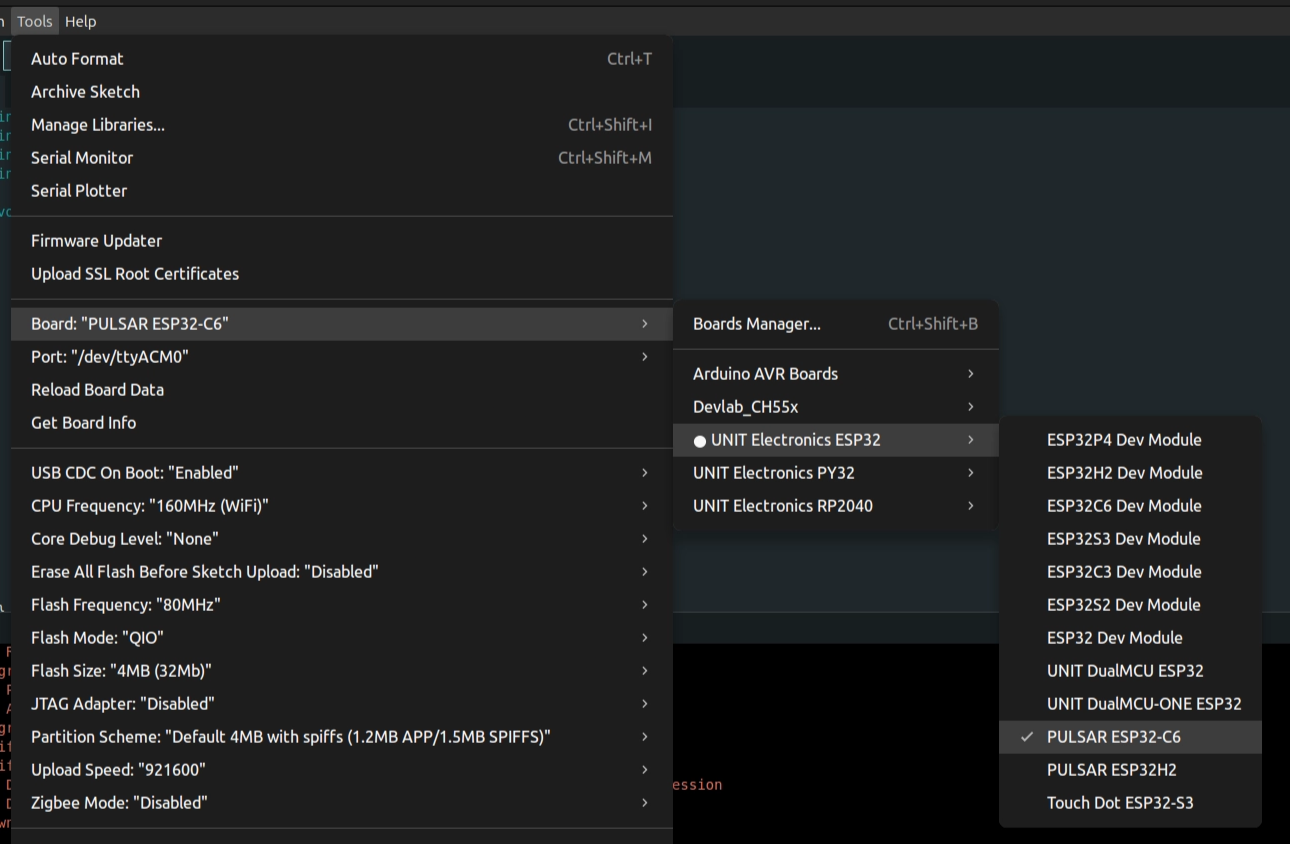Viewport: 1290px width, 844px height.
Task: Expand UNIT Electronics ESP32 boards
Action: click(836, 440)
